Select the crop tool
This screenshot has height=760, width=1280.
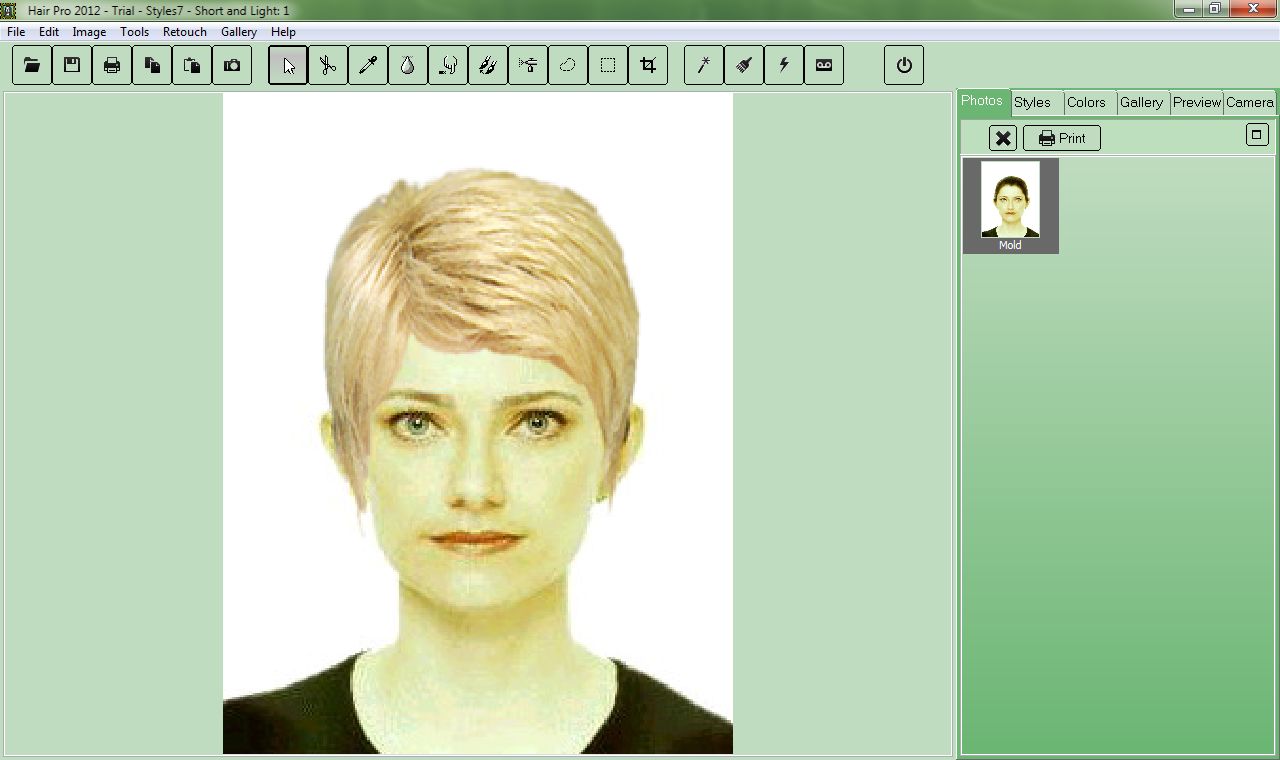tap(648, 65)
